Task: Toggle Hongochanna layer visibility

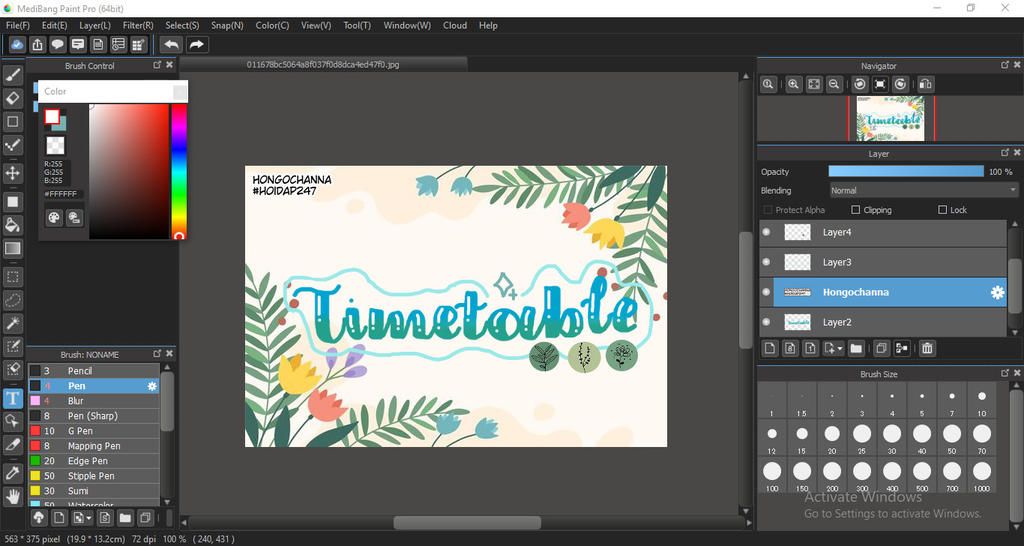Action: (x=767, y=292)
